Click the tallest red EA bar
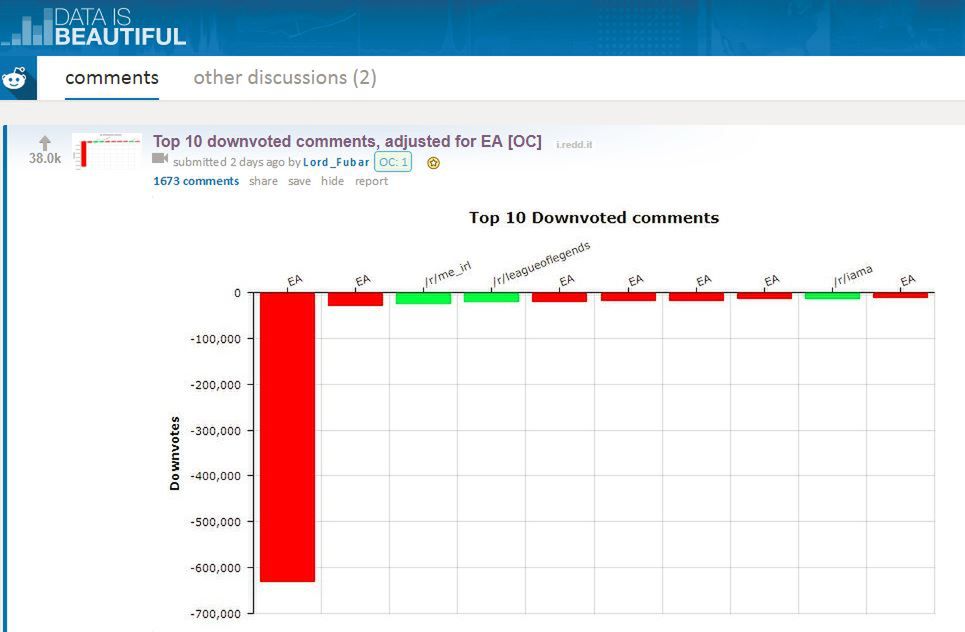 click(287, 437)
